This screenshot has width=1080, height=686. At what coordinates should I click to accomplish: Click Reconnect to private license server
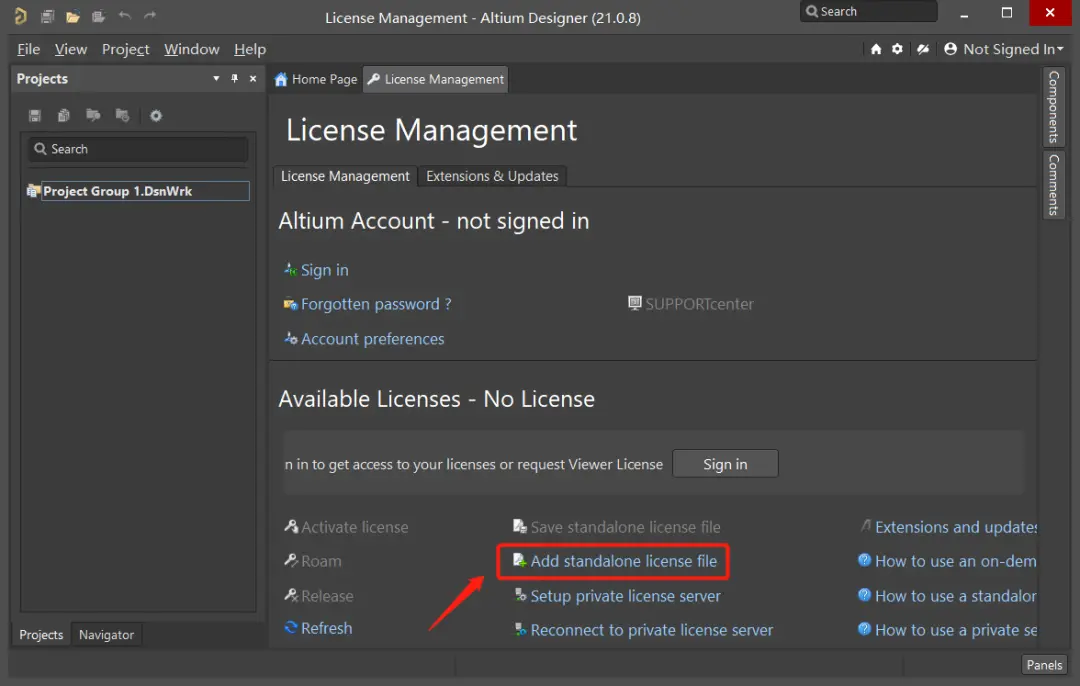click(x=652, y=630)
